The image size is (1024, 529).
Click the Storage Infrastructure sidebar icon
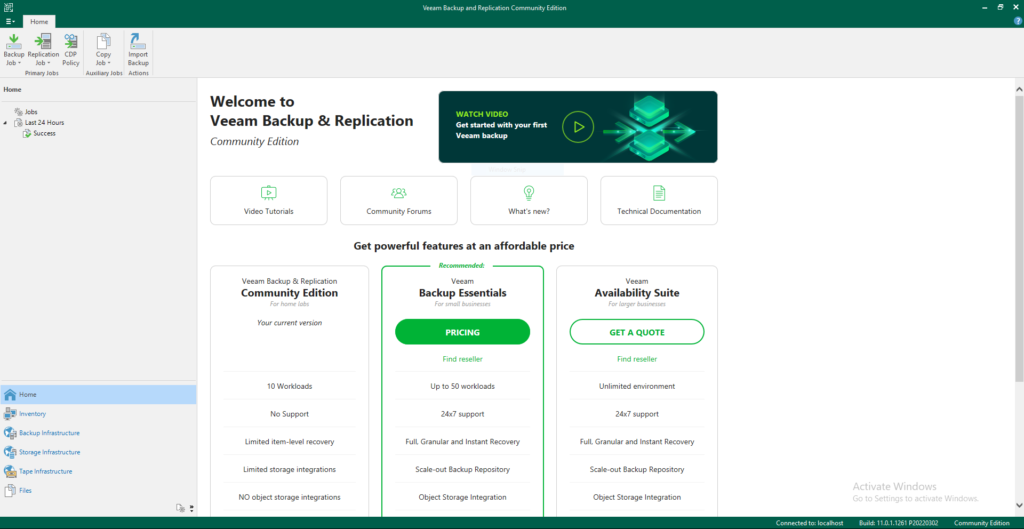pos(10,452)
